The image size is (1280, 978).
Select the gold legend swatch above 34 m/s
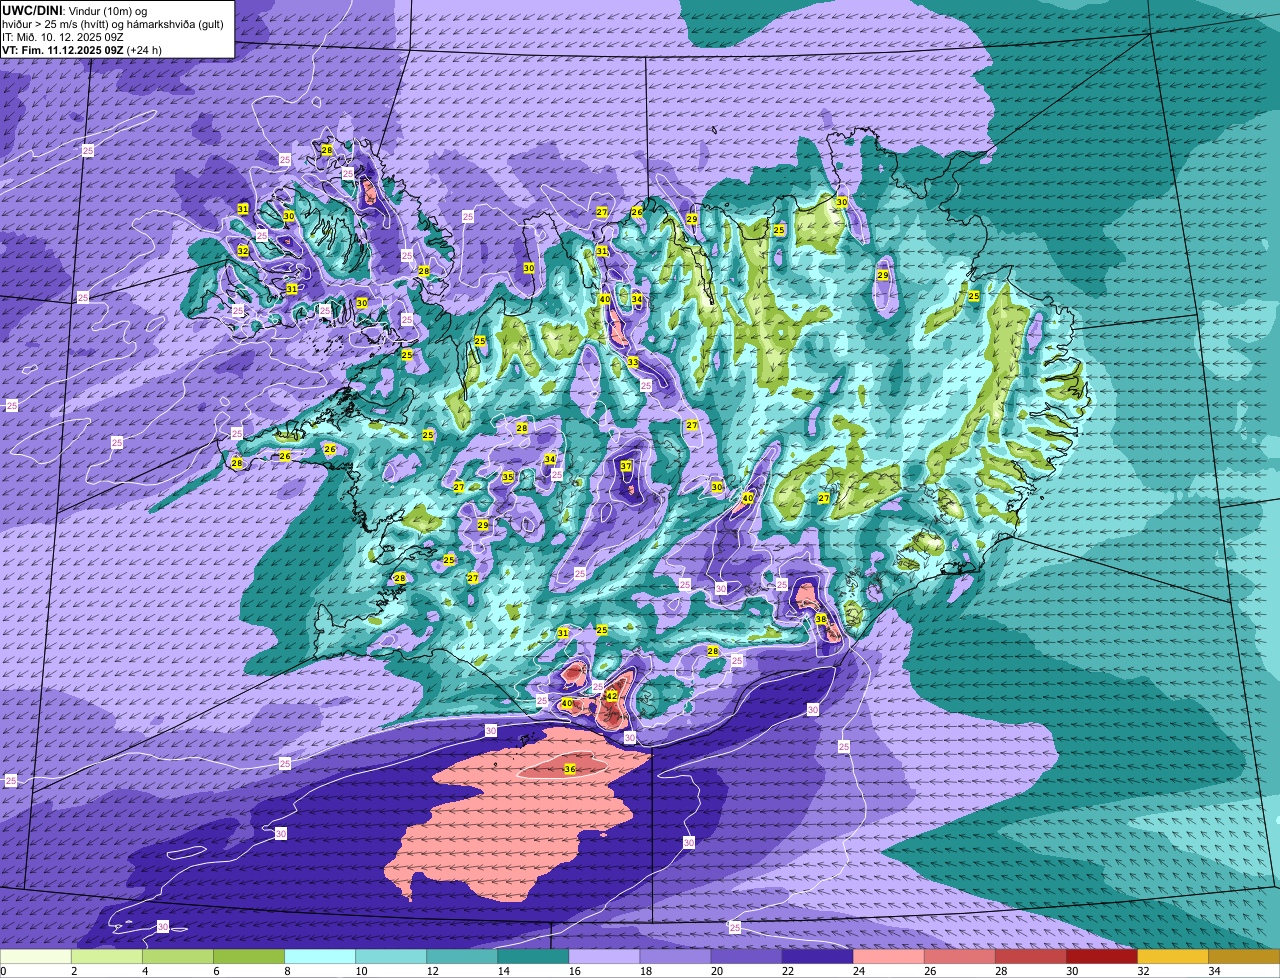(1243, 957)
